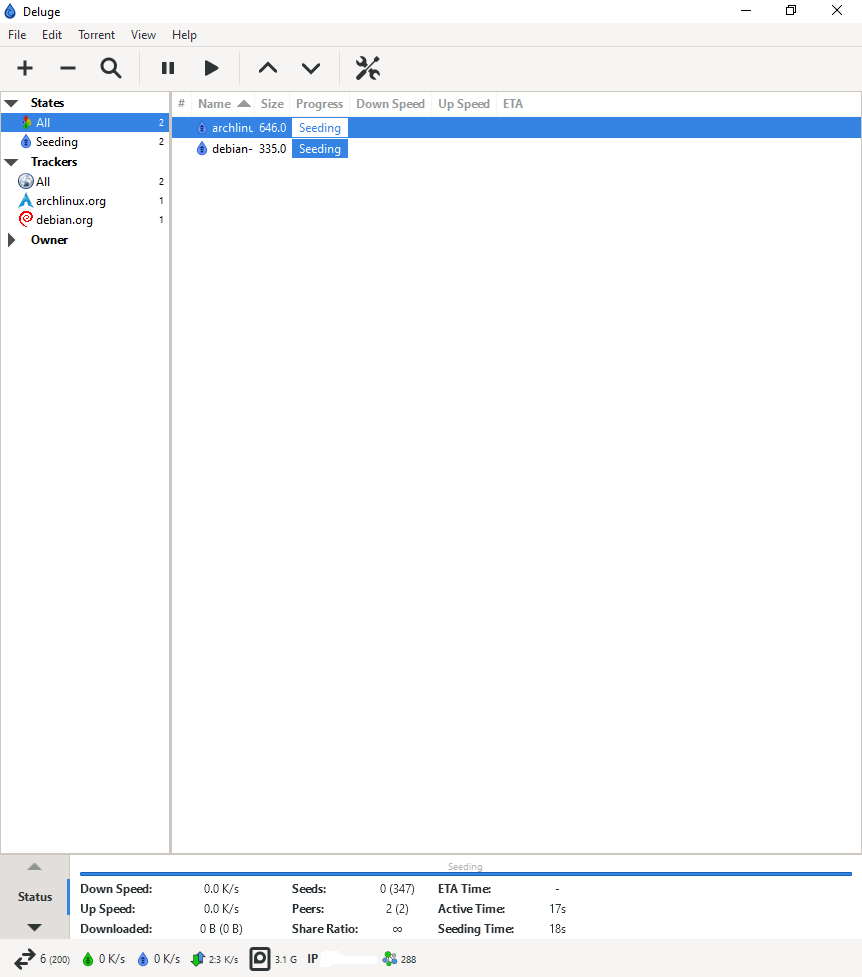Restore down the Deluge window
This screenshot has height=977, width=862.
tap(791, 11)
